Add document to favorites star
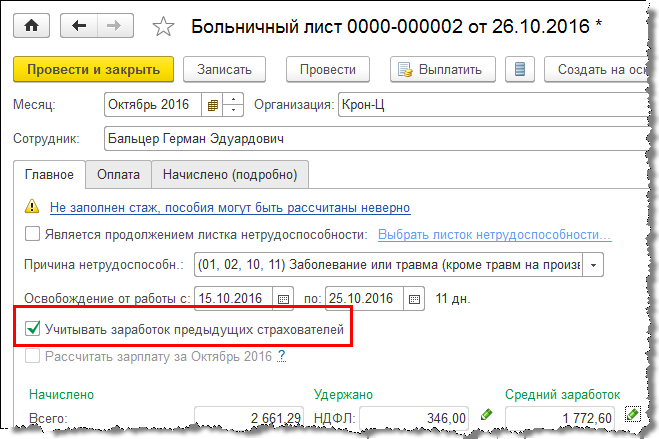This screenshot has width=659, height=439. coord(163,26)
